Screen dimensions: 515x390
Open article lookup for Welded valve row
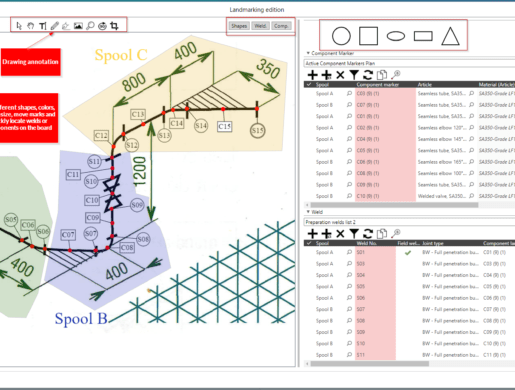click(471, 196)
